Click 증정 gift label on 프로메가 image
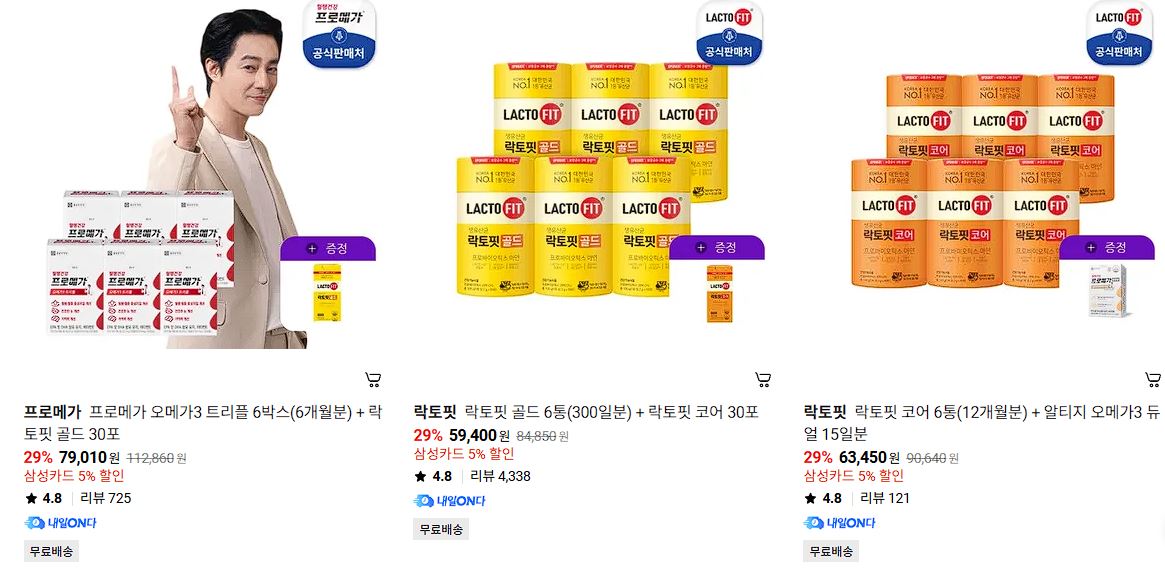The width and height of the screenshot is (1165, 572). [x=328, y=248]
